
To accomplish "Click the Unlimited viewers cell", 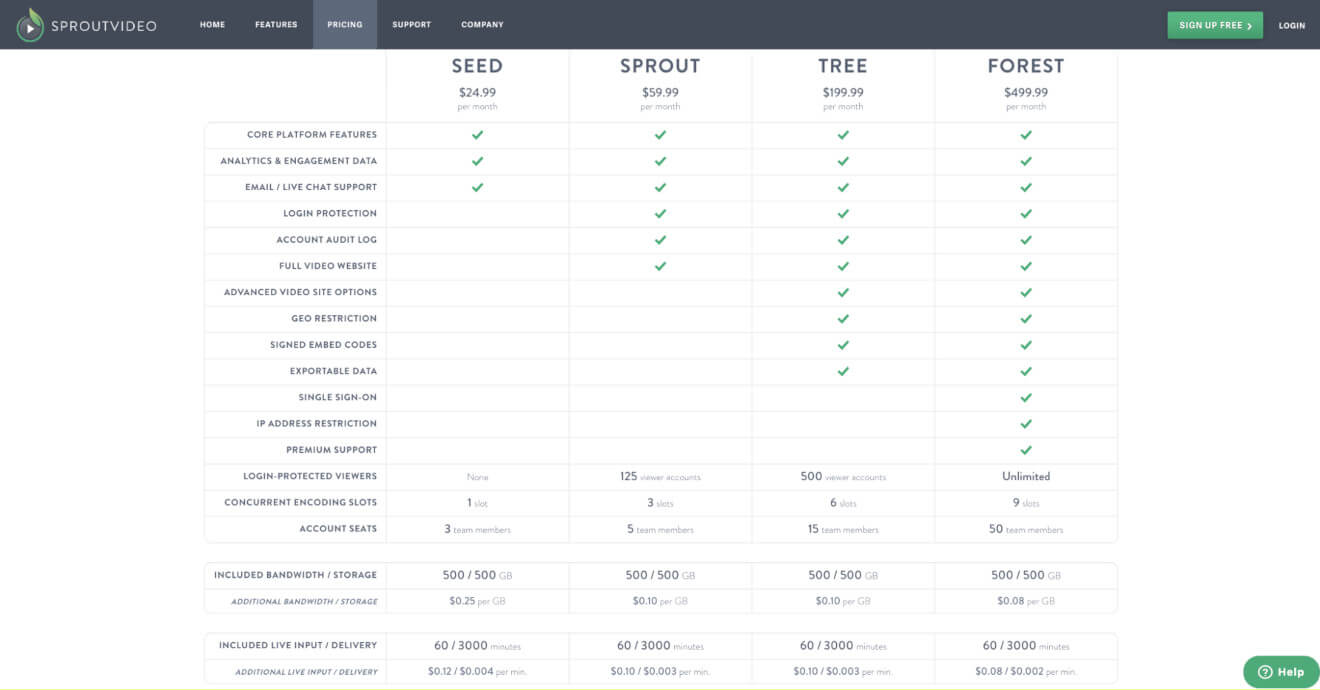I will (x=1026, y=476).
